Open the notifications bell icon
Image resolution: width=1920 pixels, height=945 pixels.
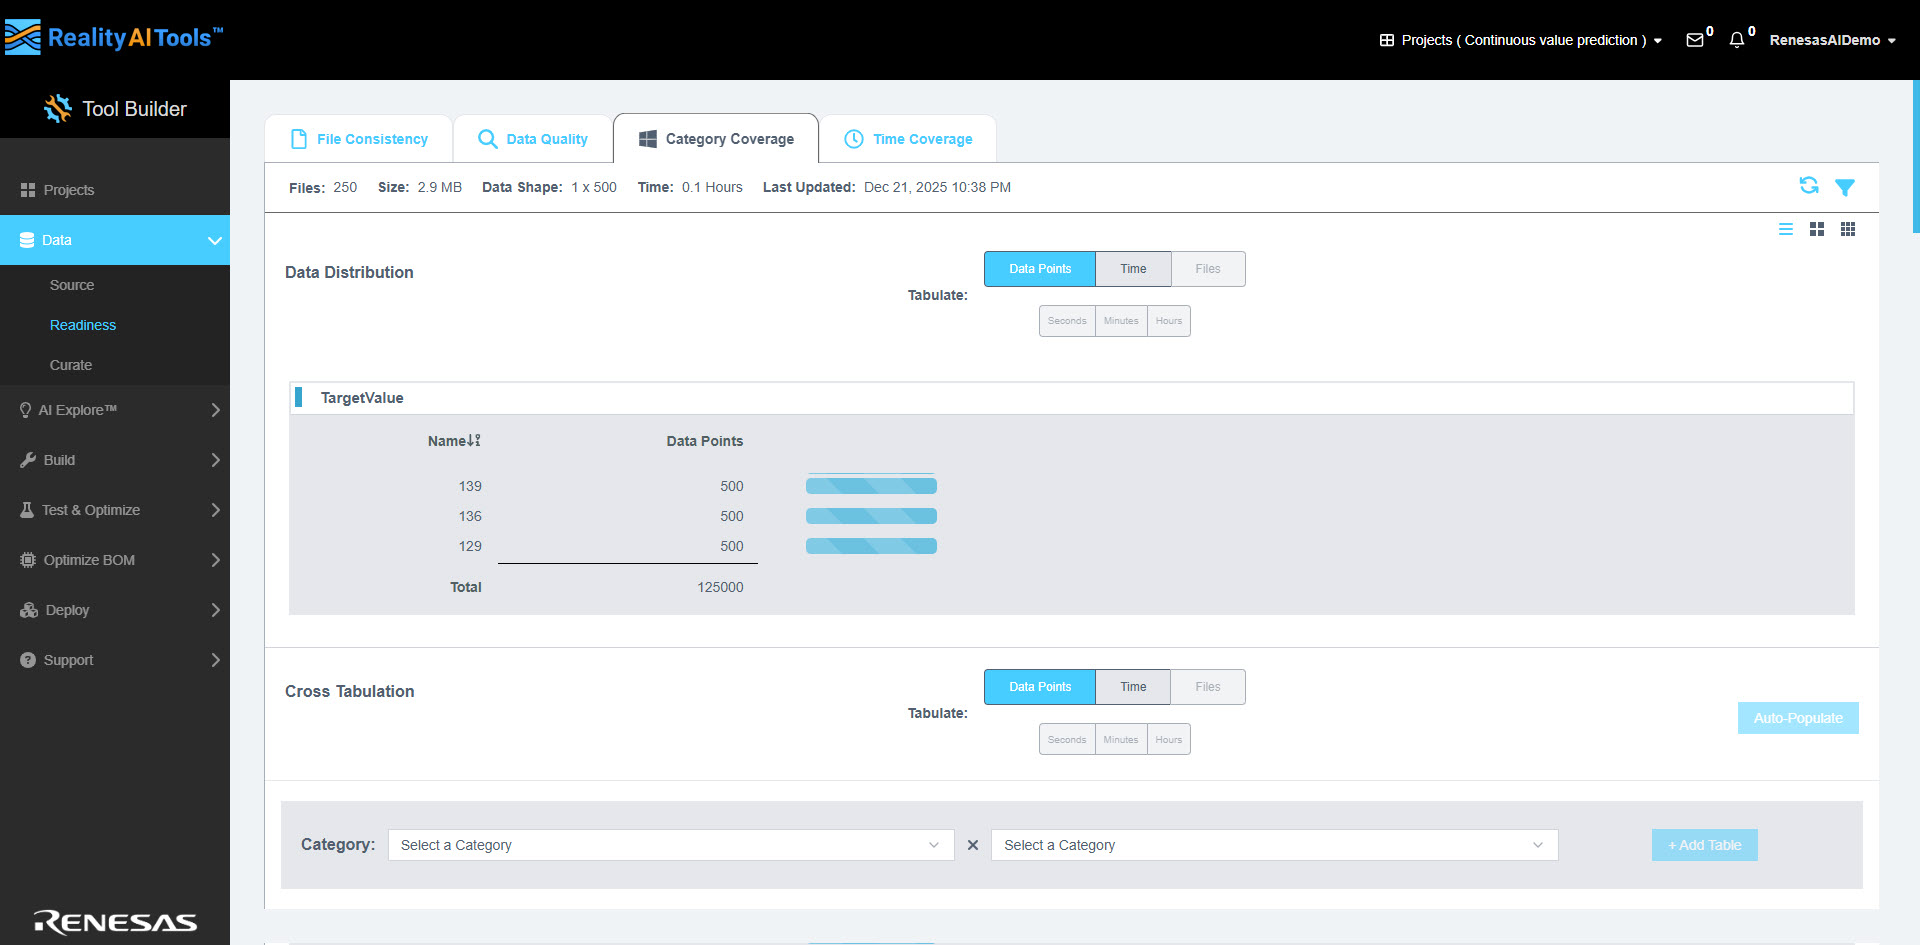(1737, 40)
